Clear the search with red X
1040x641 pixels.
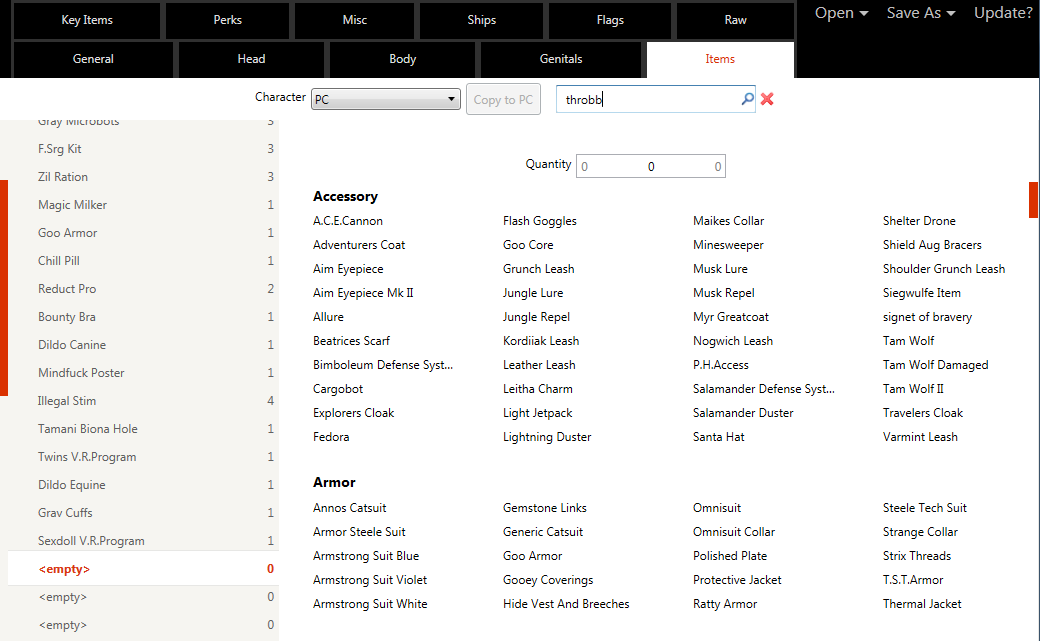point(767,99)
